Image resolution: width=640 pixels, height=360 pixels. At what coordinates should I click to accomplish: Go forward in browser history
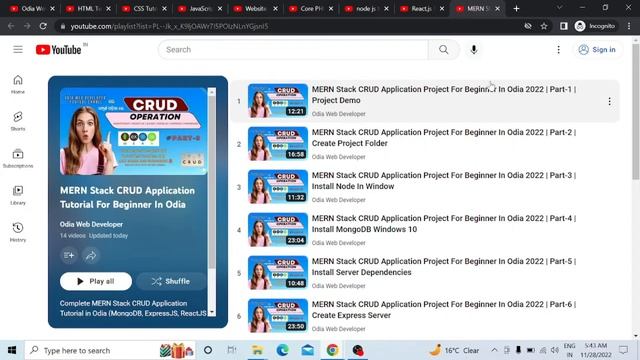point(27,26)
